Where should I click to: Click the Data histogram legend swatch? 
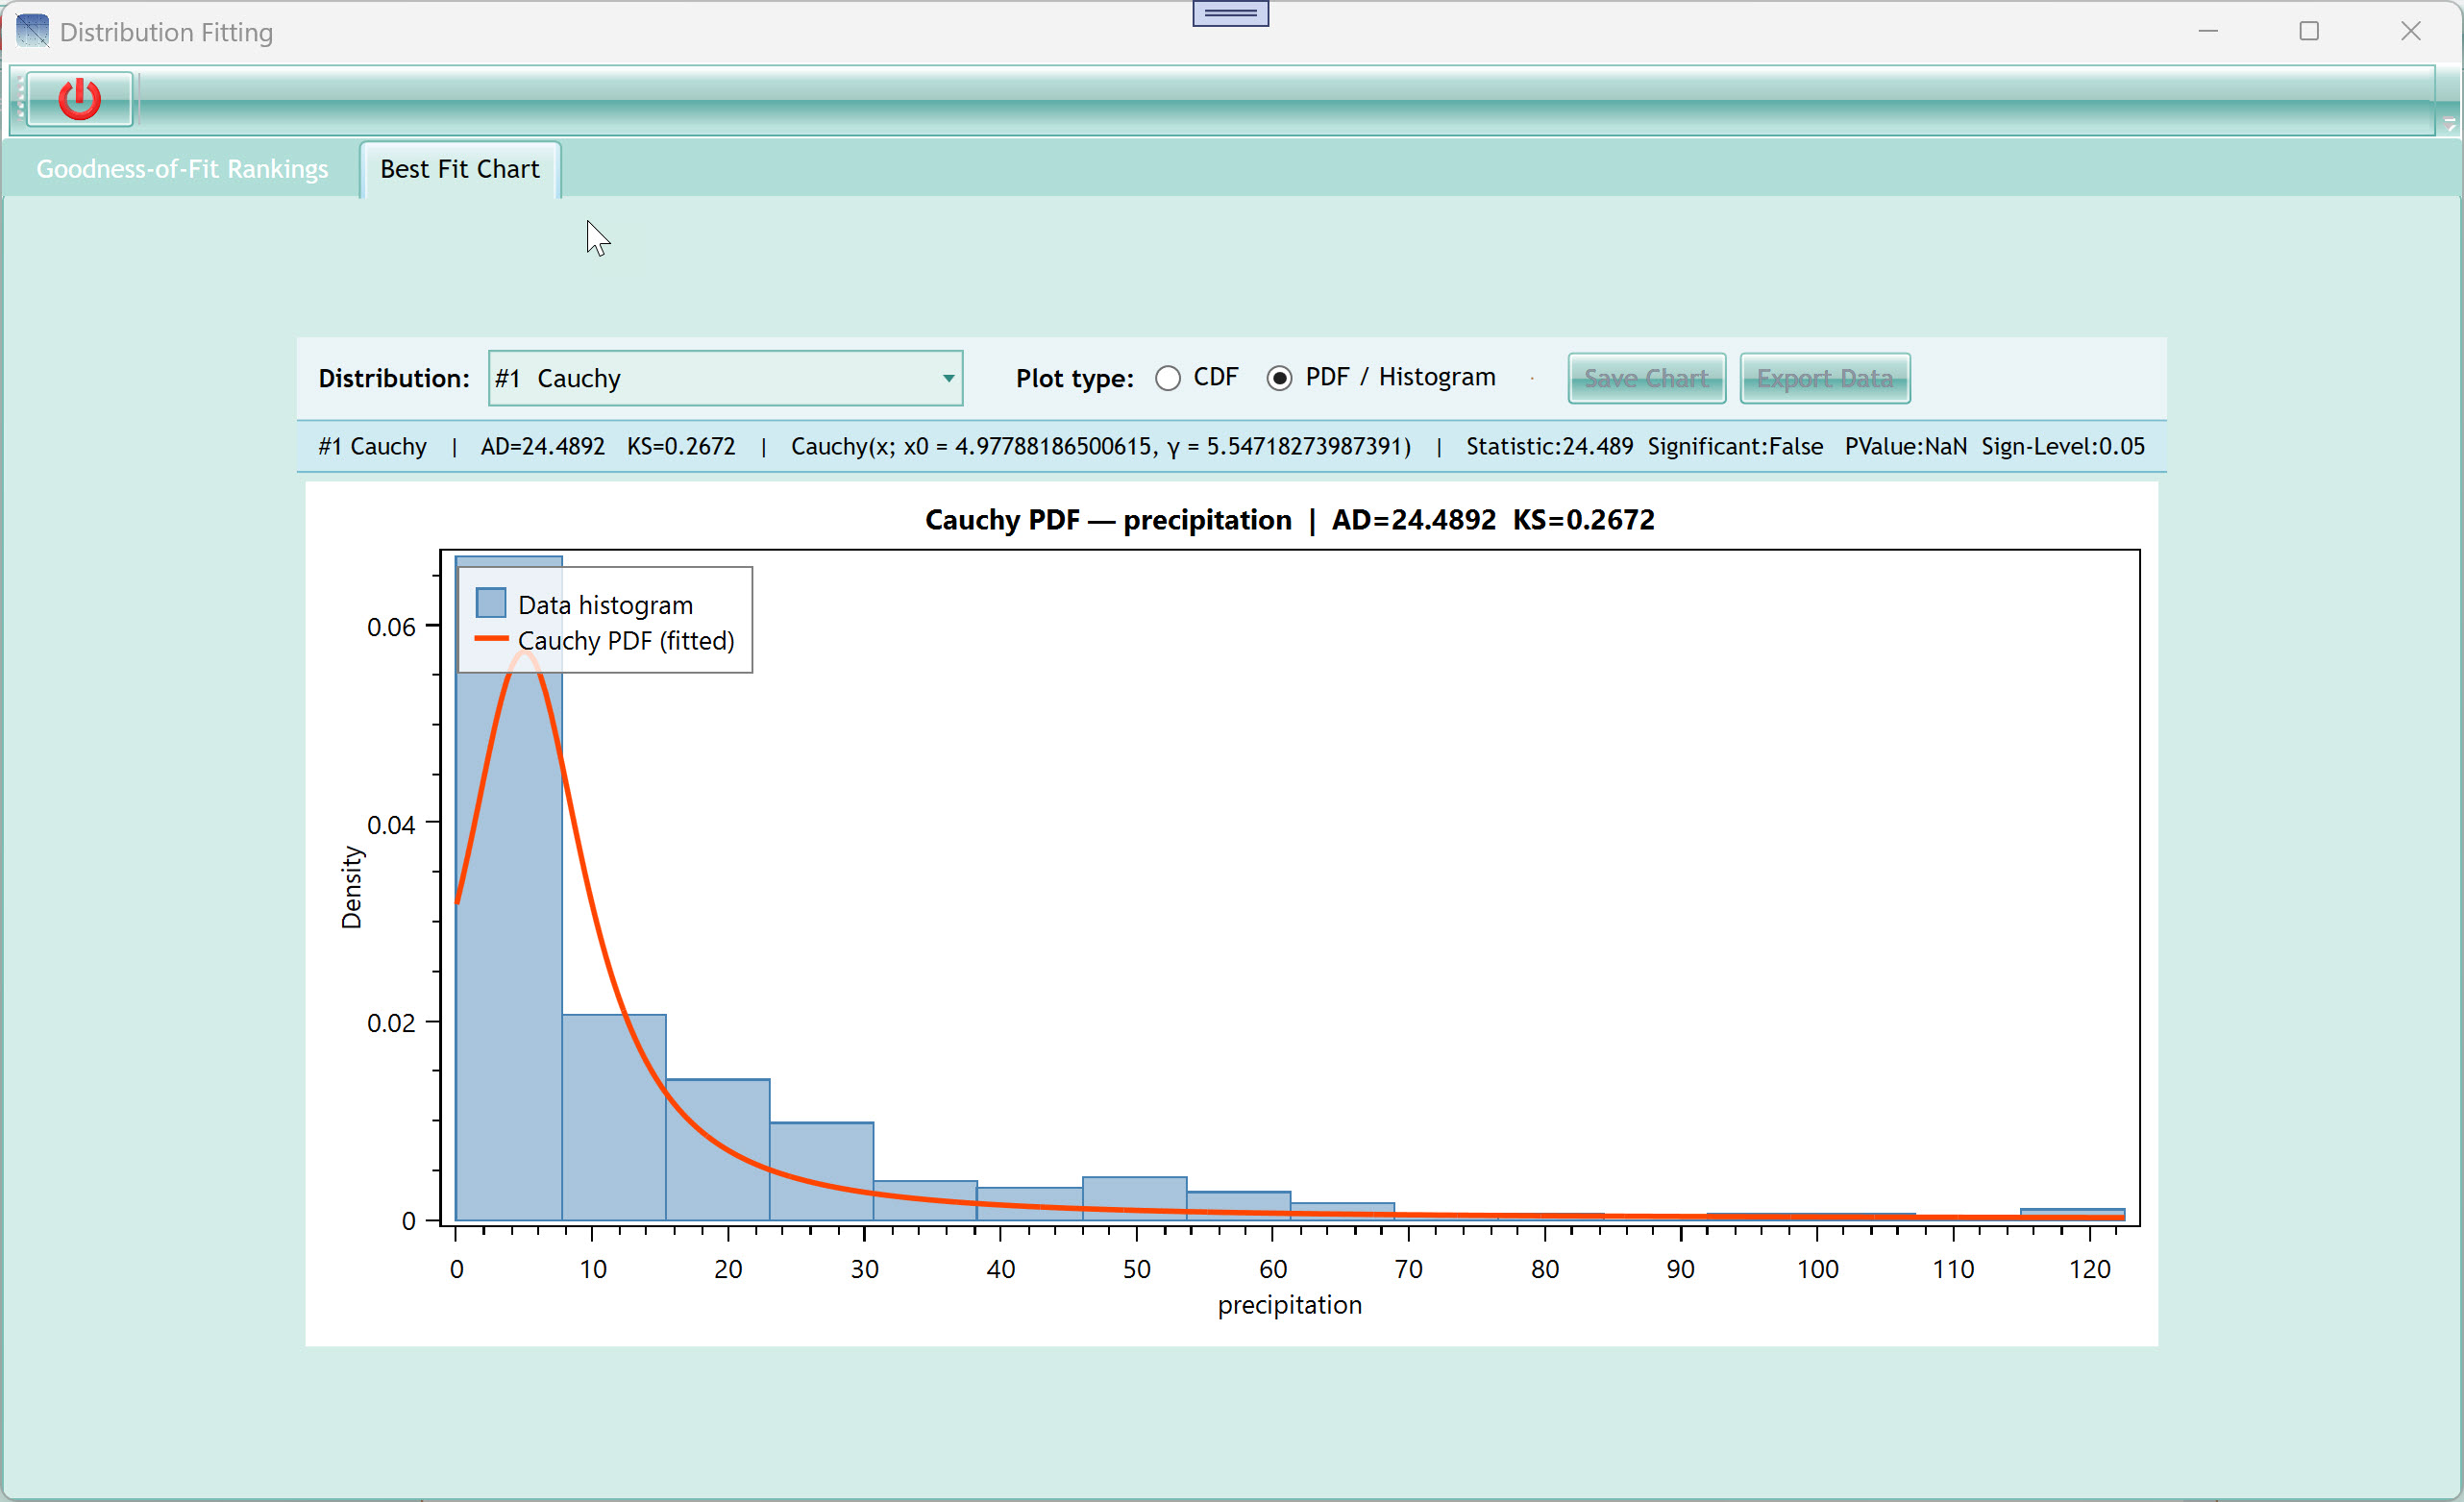tap(490, 603)
